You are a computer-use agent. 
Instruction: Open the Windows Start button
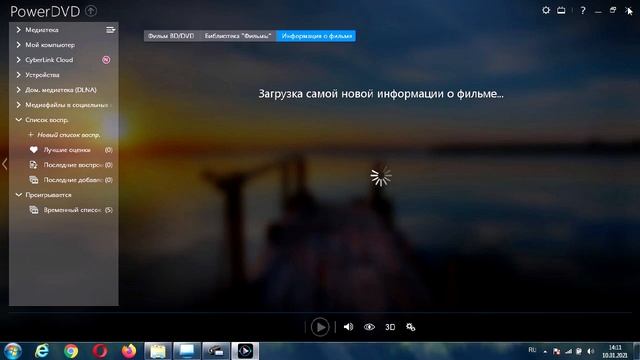coord(13,351)
